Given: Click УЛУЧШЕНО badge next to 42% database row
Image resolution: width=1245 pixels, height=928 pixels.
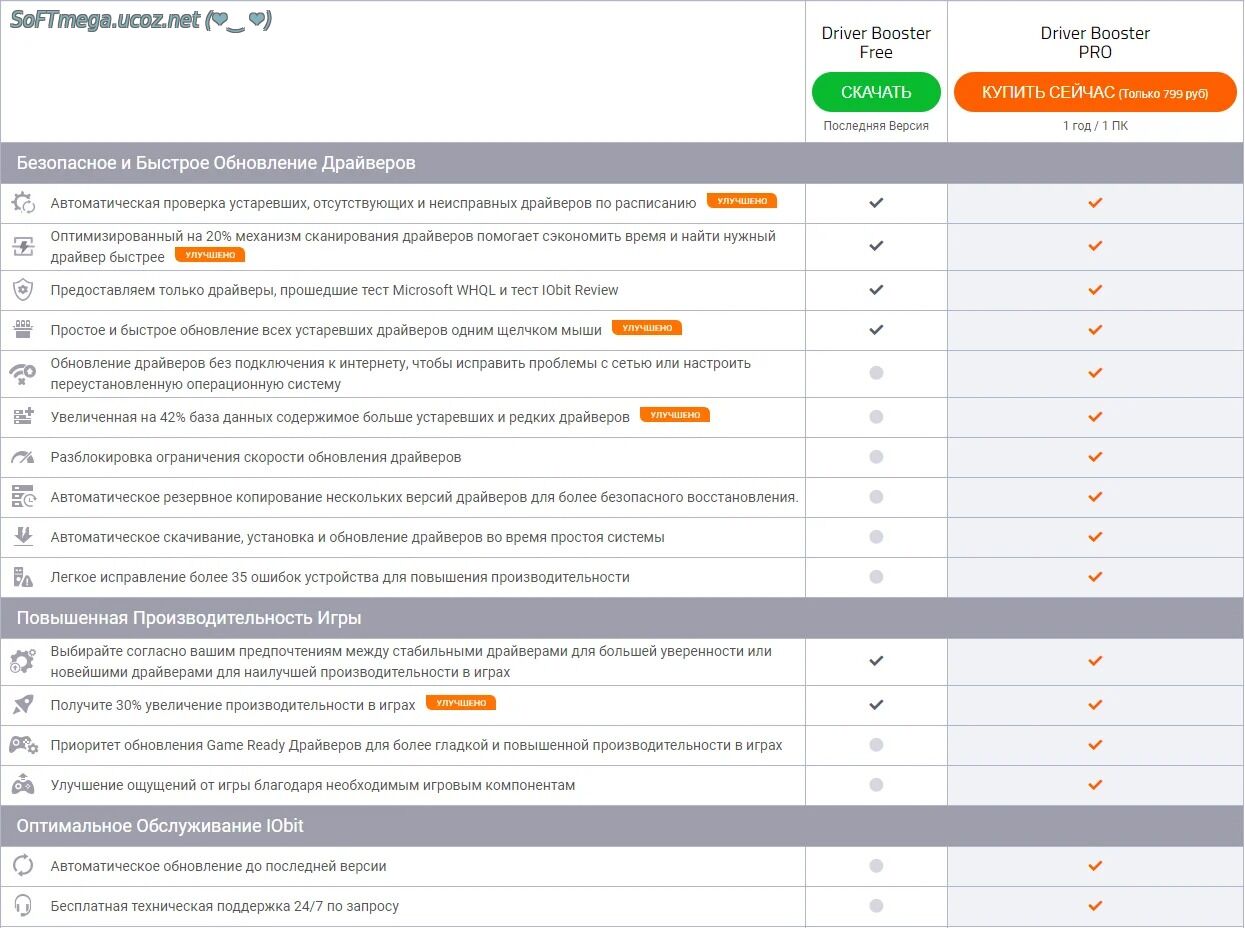Looking at the screenshot, I should click(x=675, y=415).
